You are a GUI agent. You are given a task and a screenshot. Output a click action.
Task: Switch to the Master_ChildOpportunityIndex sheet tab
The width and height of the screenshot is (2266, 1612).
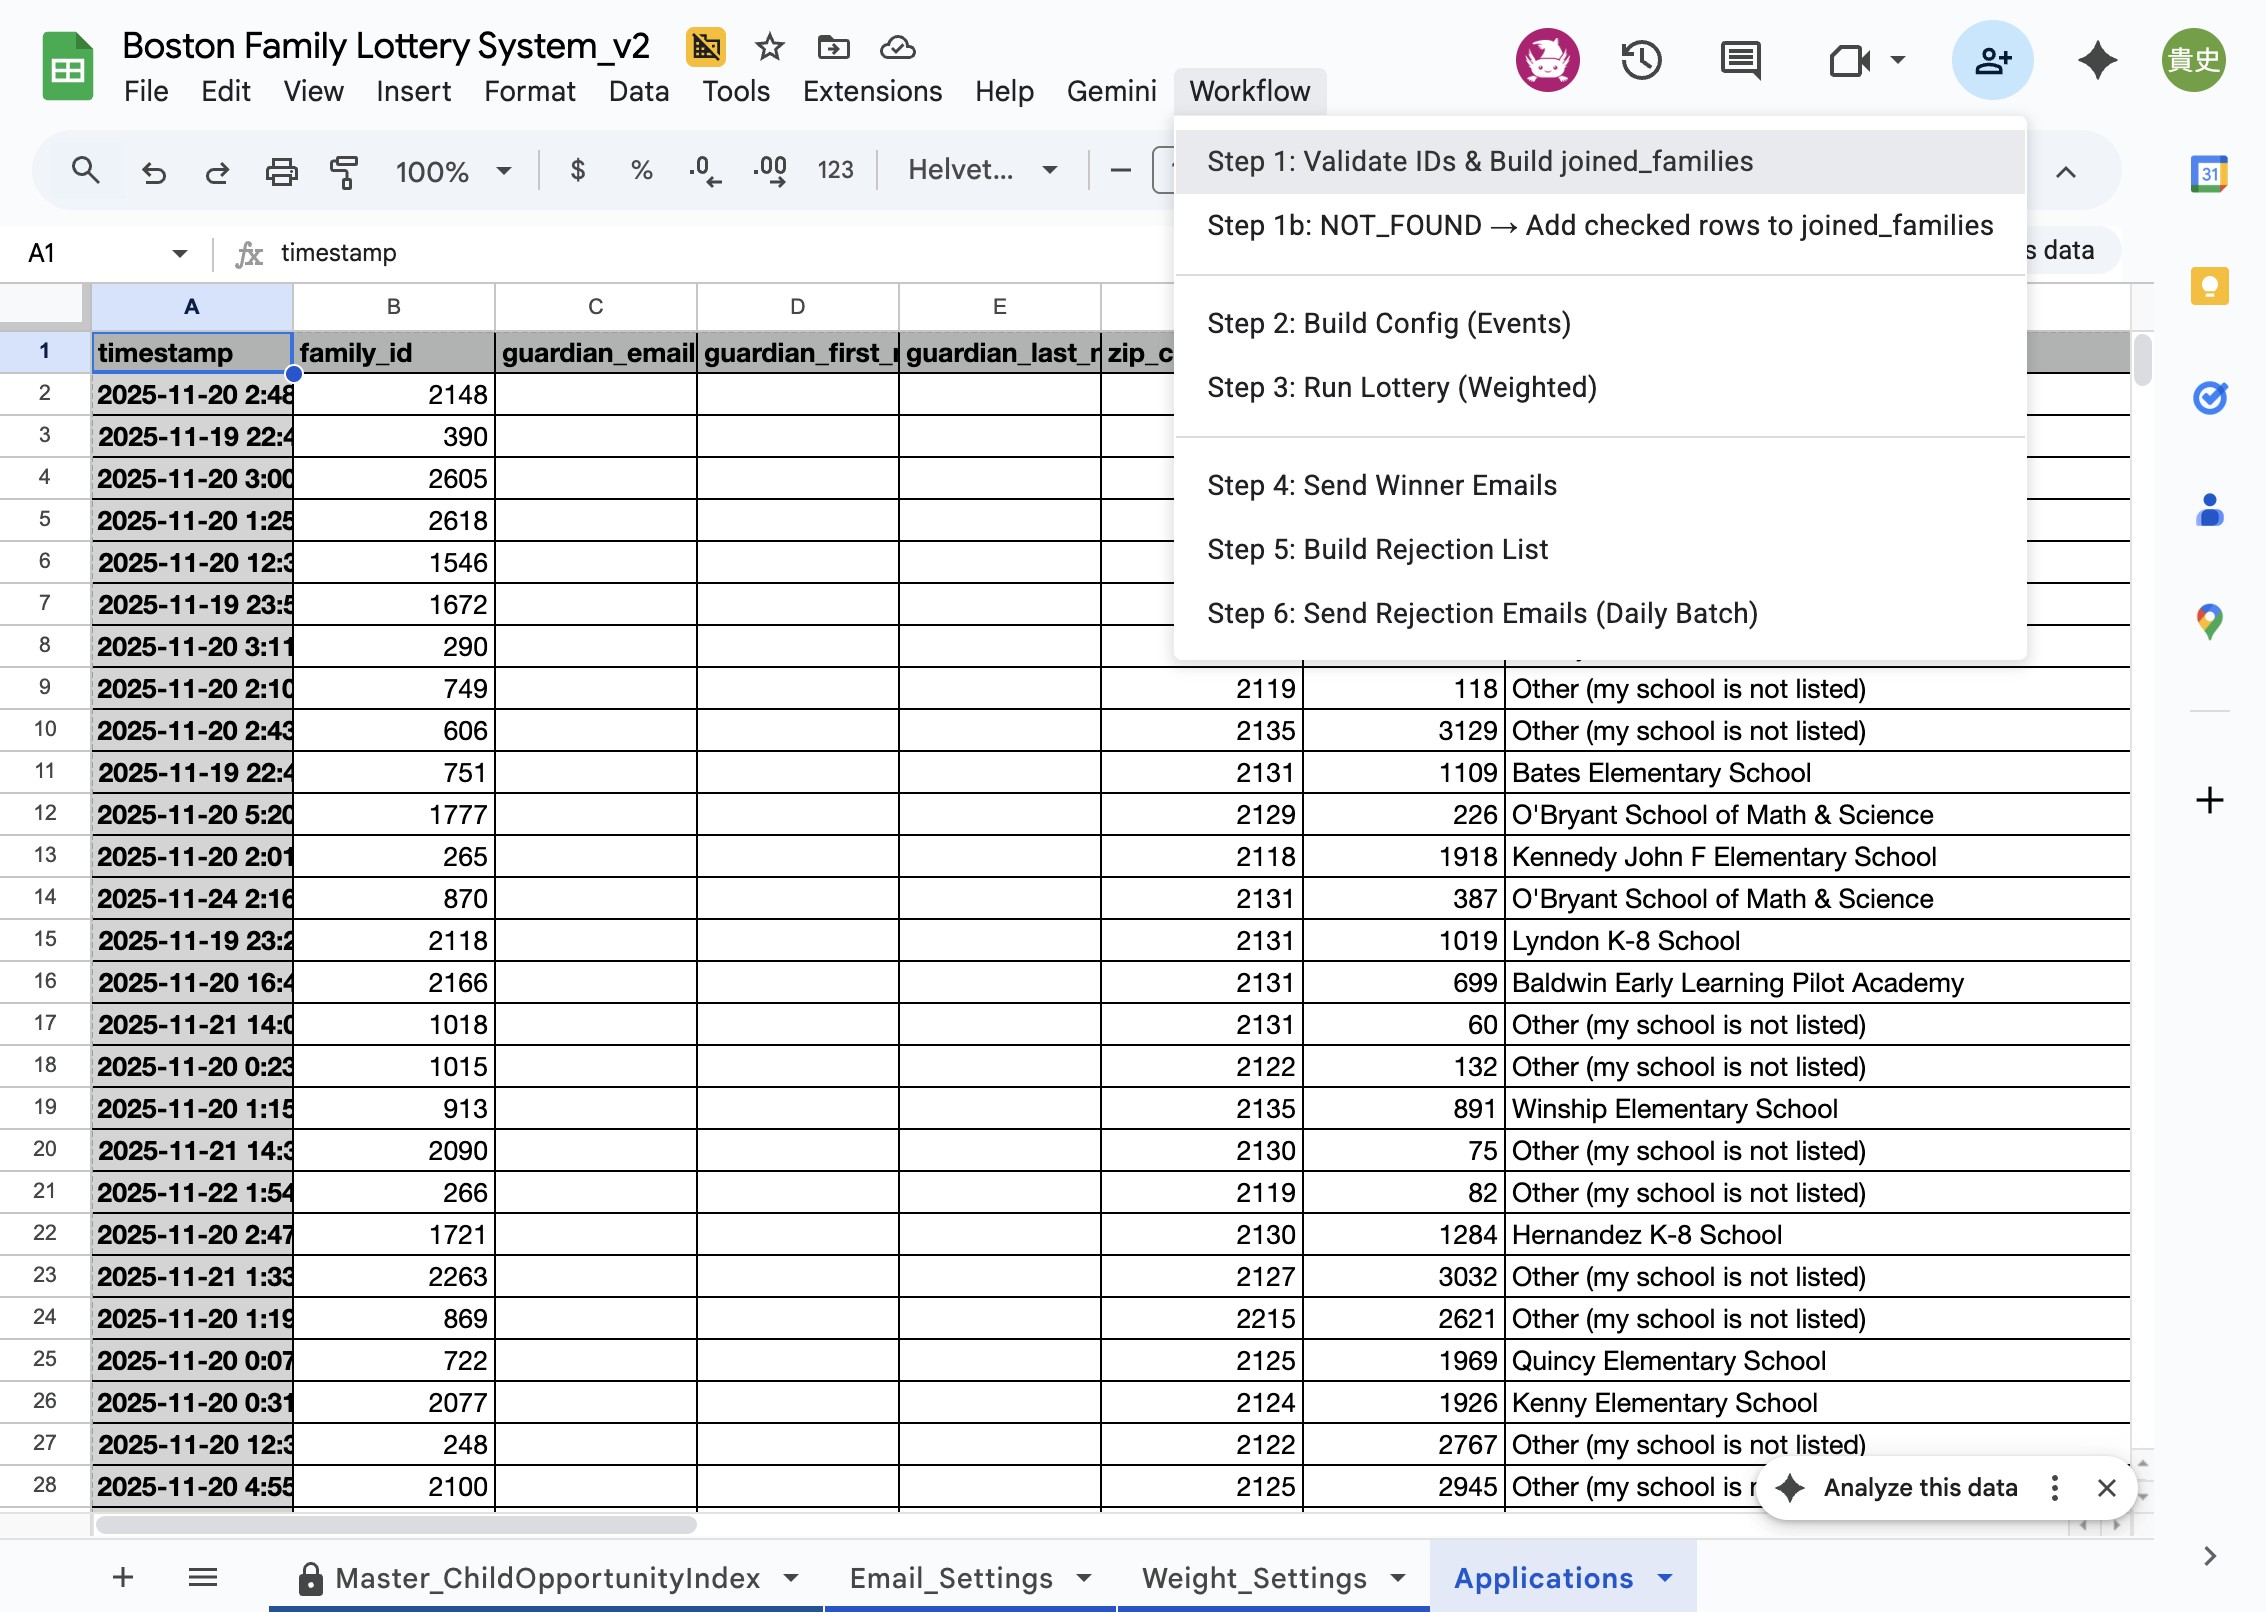pos(547,1578)
